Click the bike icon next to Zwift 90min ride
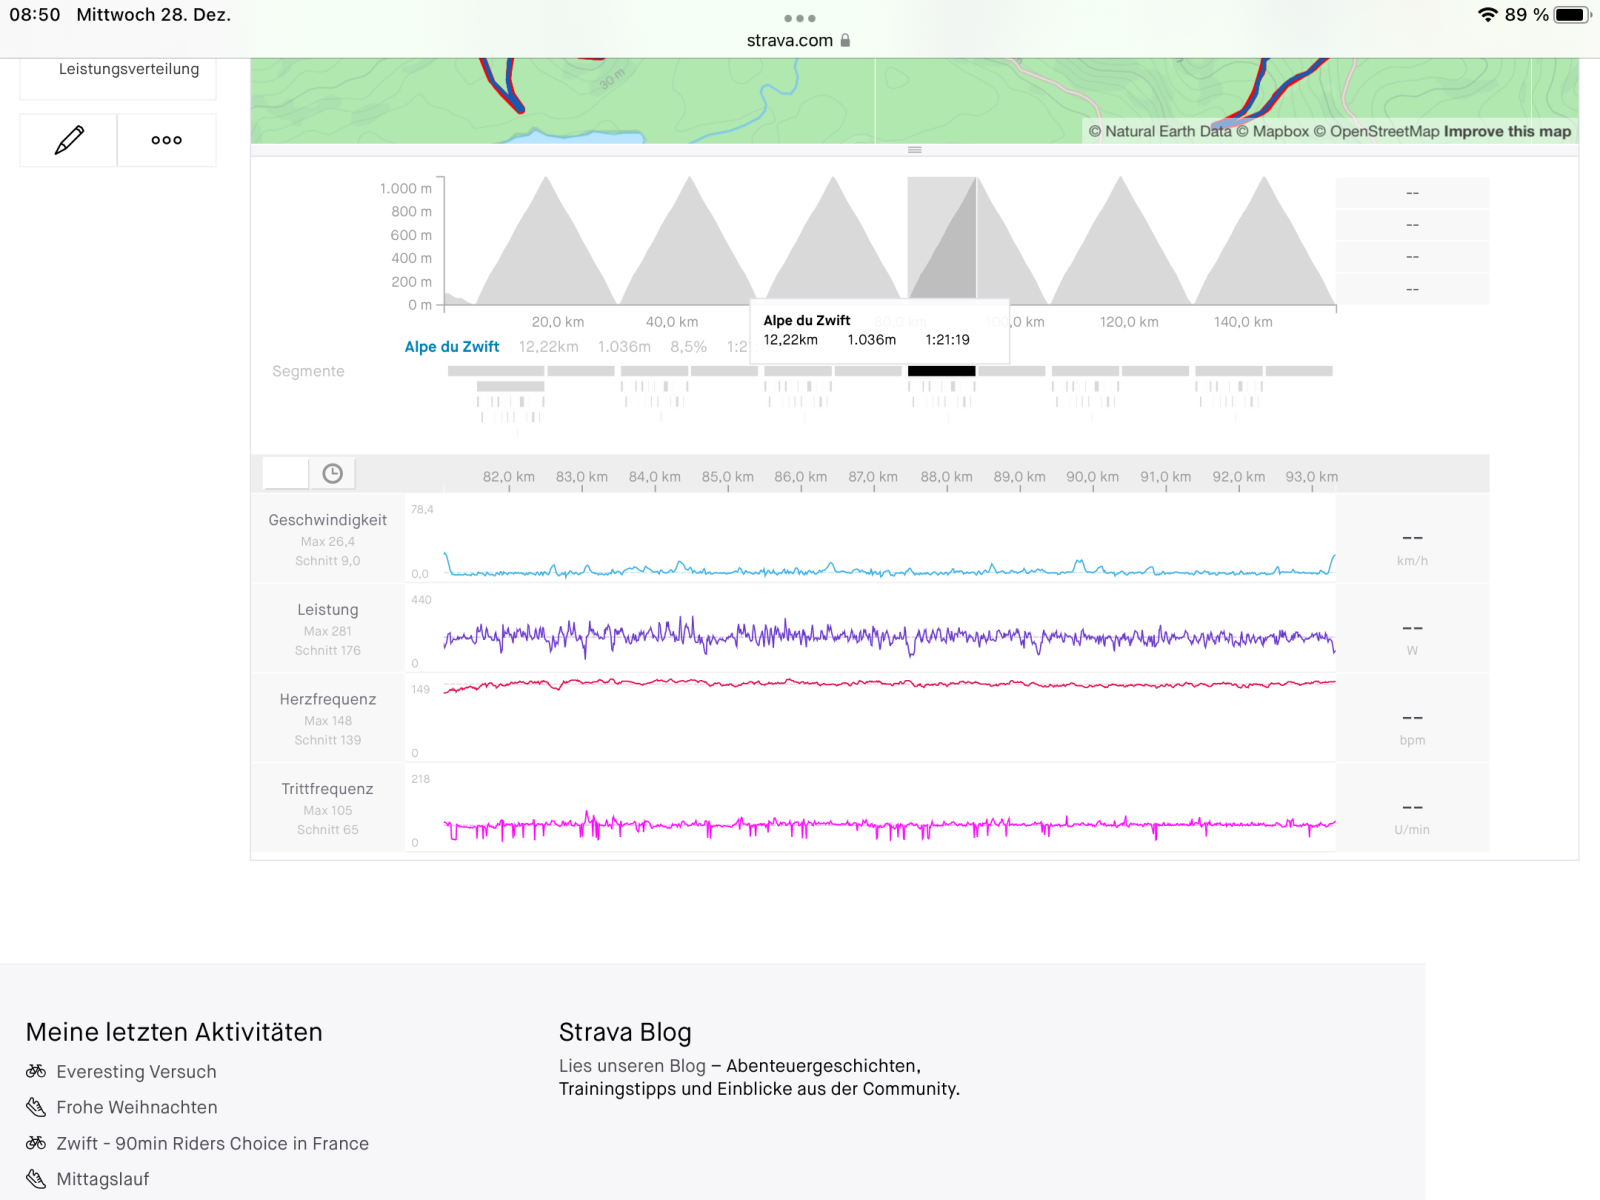The image size is (1600, 1200). [36, 1143]
